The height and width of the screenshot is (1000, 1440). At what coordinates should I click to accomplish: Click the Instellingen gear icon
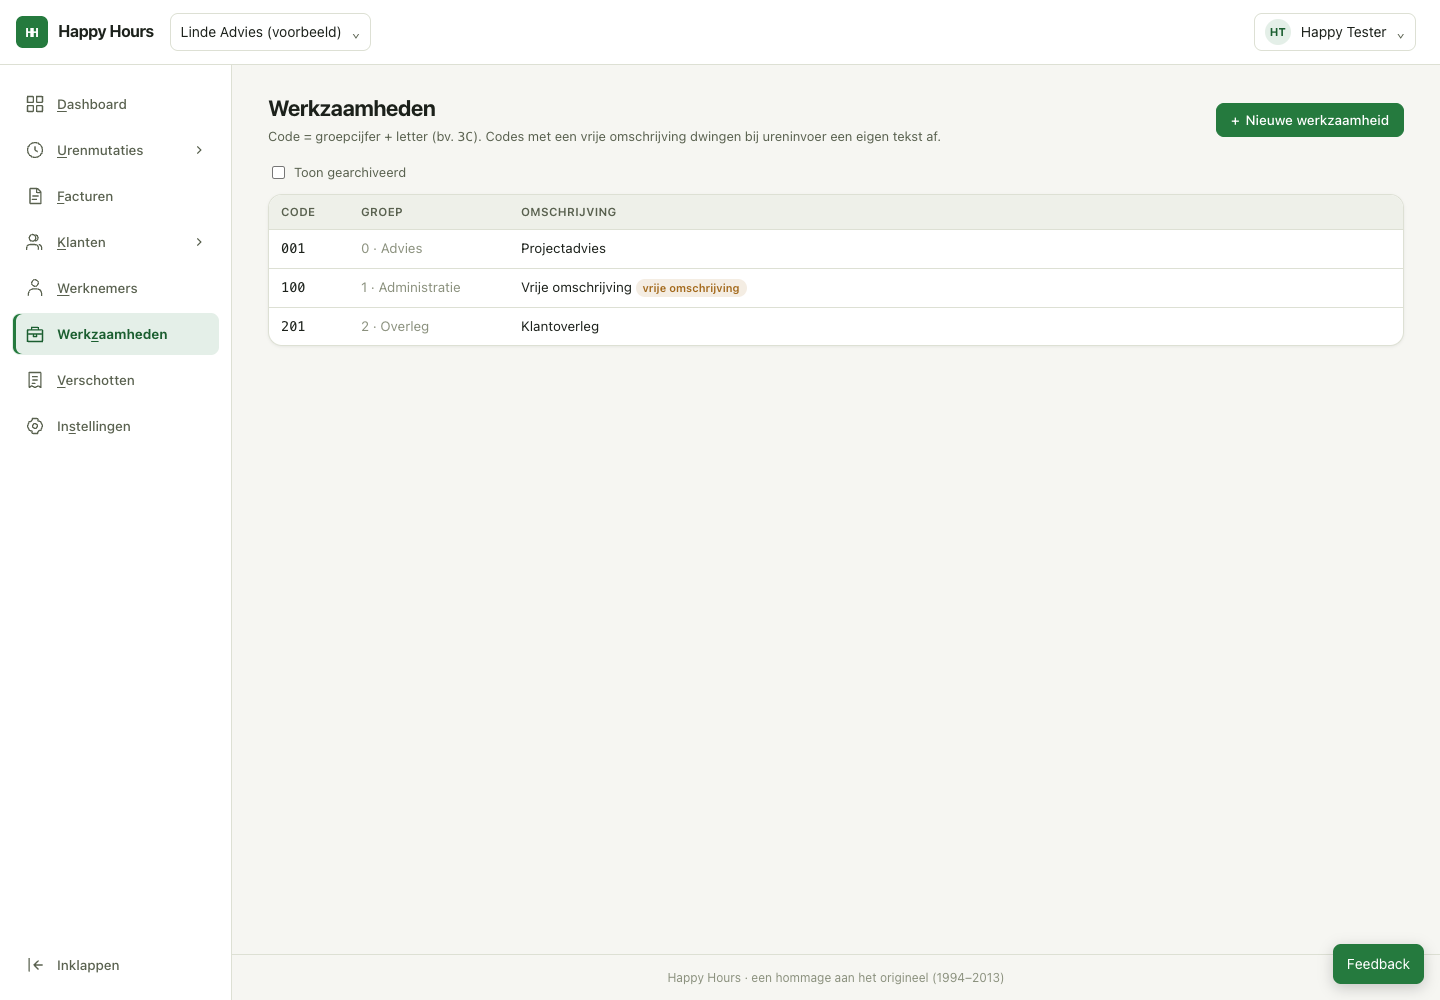(x=35, y=426)
